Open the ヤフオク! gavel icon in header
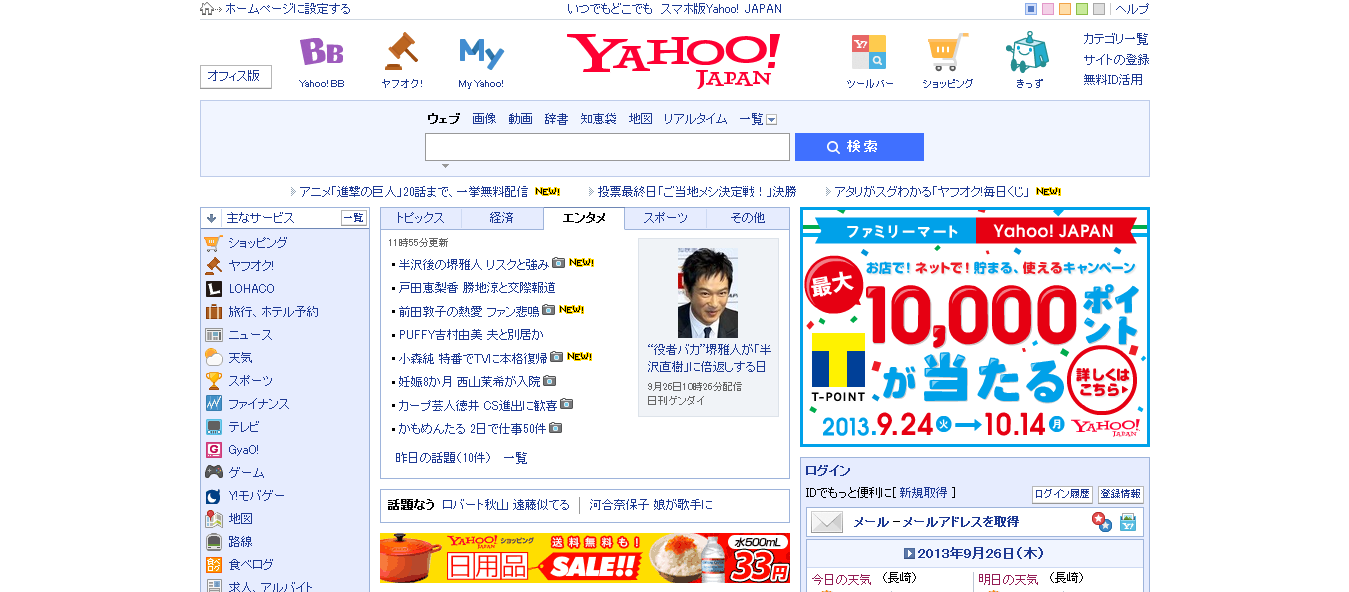 point(401,53)
